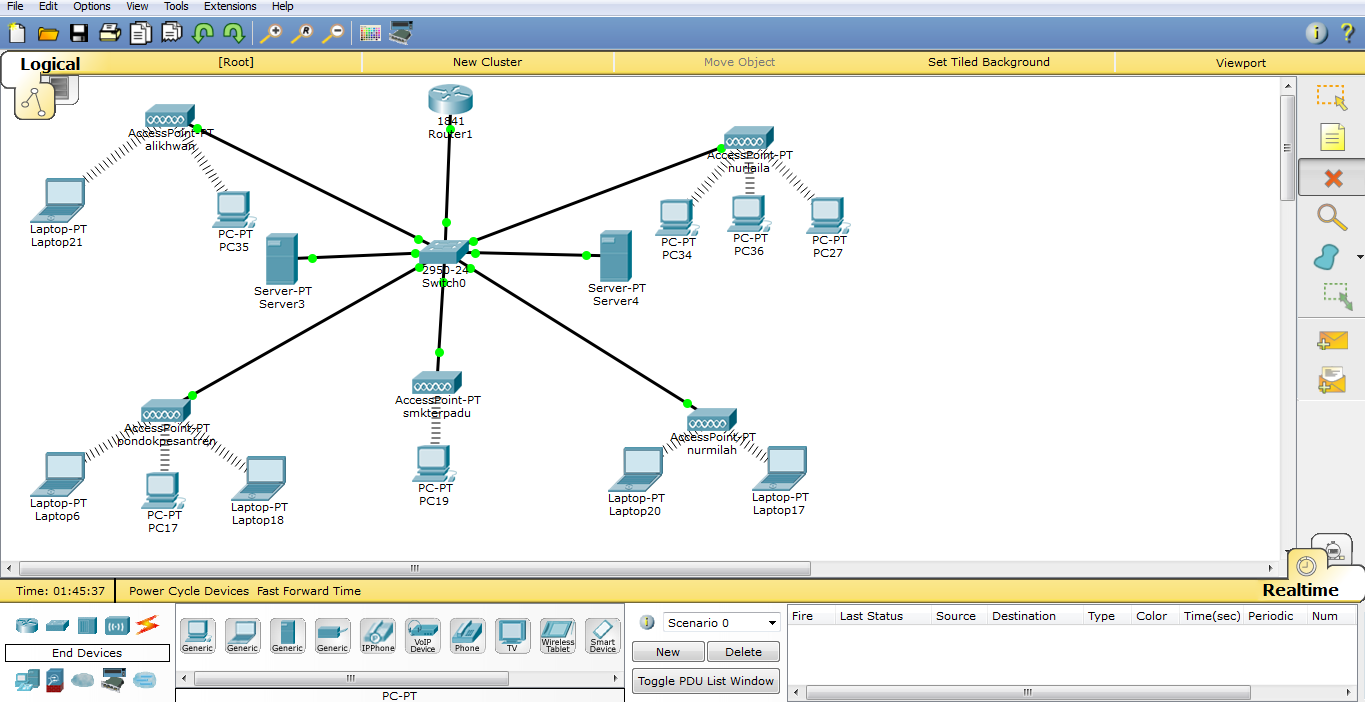Image resolution: width=1365 pixels, height=702 pixels.
Task: Click the Save floppy disk icon
Action: coord(78,33)
